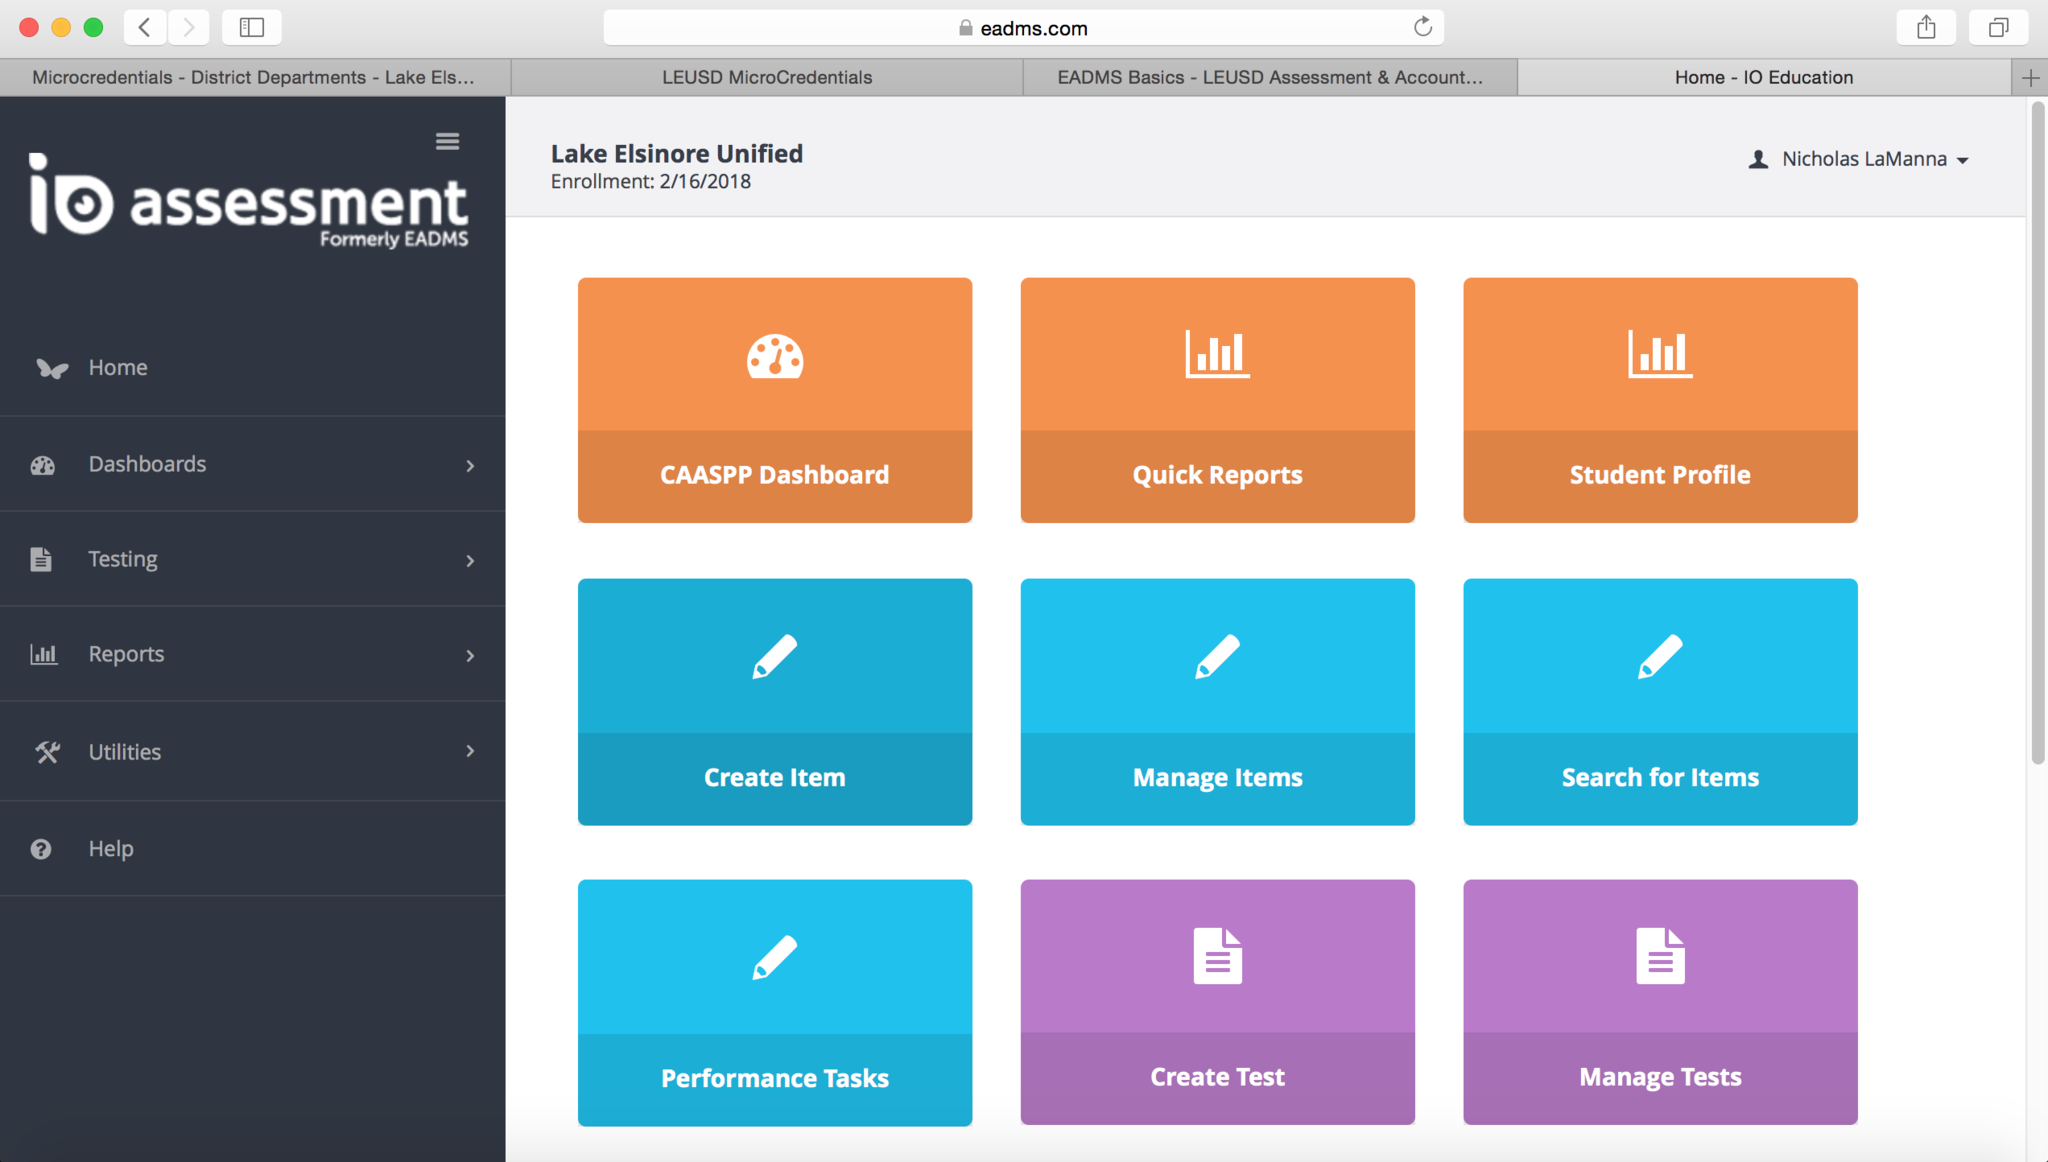Click the Student Profile chart icon
The width and height of the screenshot is (2048, 1162).
(x=1659, y=354)
